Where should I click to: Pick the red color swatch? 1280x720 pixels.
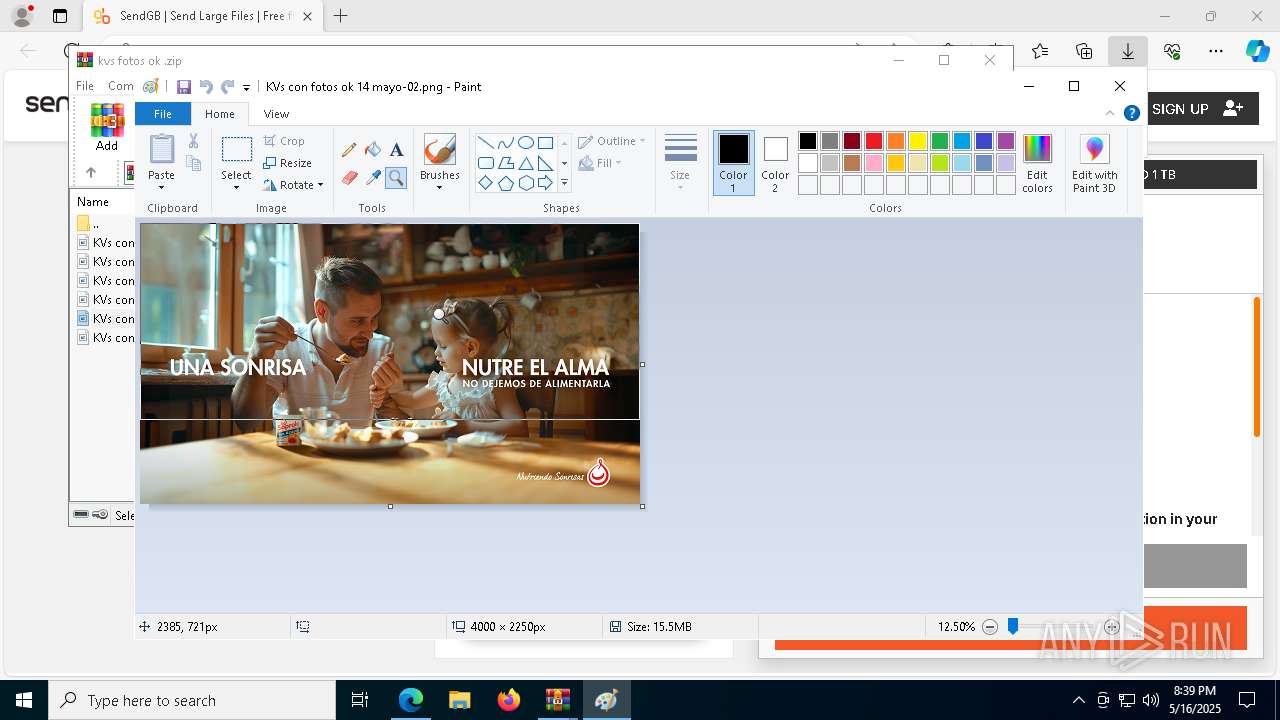pyautogui.click(x=874, y=141)
